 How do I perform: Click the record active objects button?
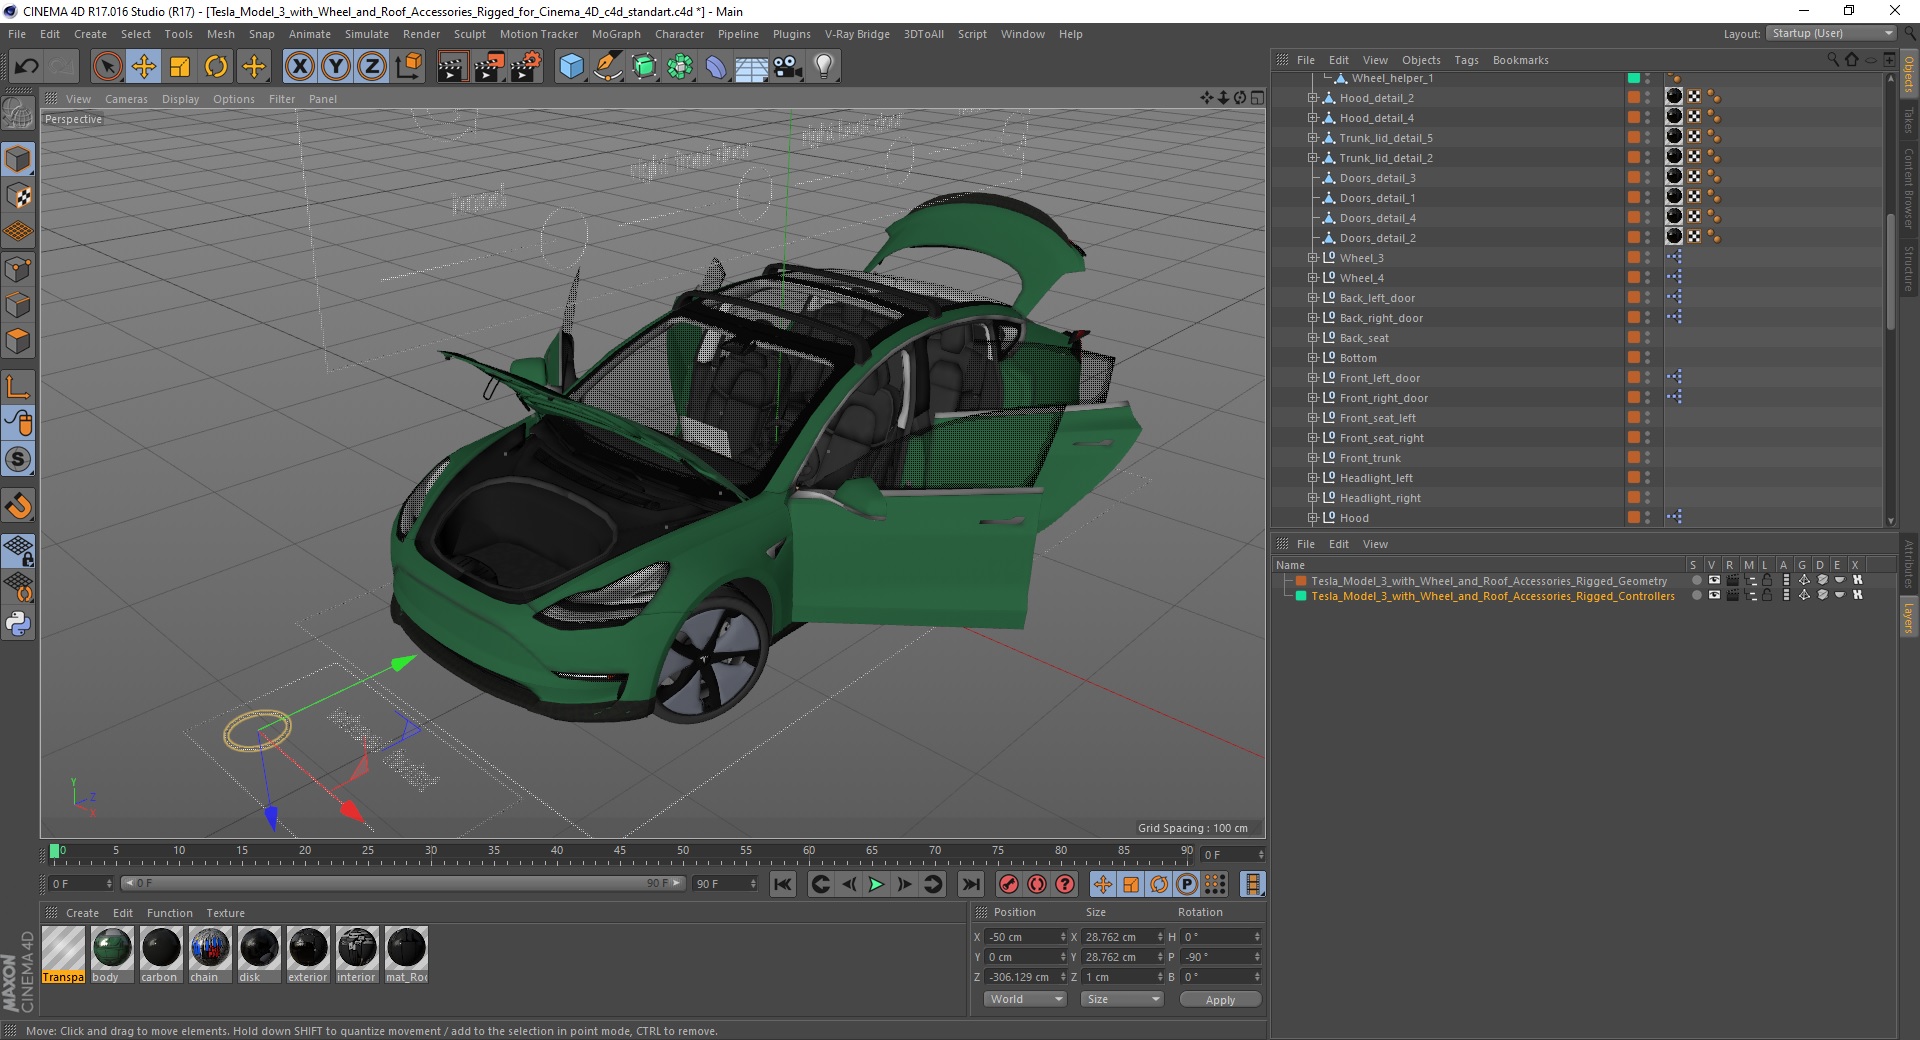coord(1009,884)
